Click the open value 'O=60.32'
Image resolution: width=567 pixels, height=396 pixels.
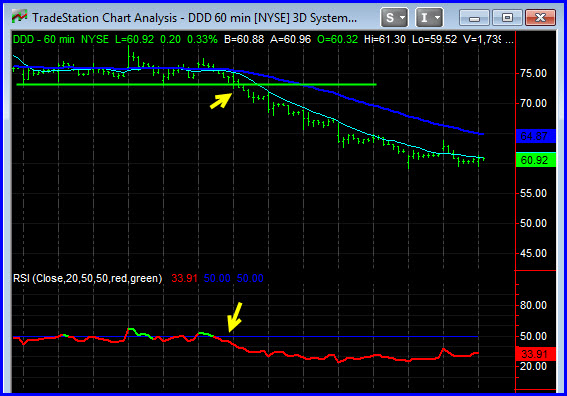pos(337,39)
